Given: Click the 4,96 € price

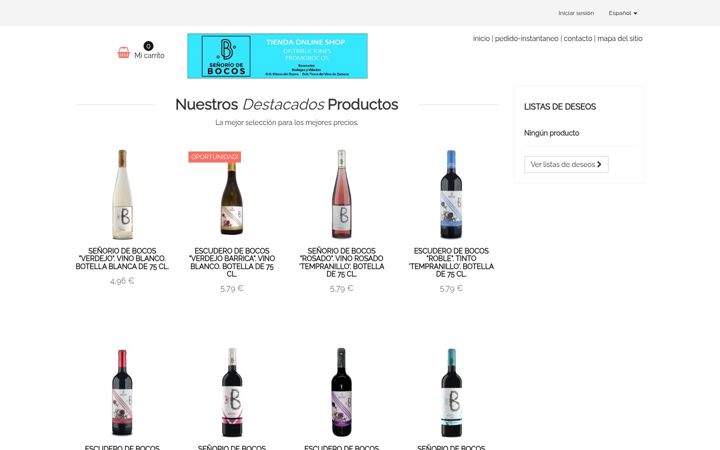Looking at the screenshot, I should [x=122, y=281].
